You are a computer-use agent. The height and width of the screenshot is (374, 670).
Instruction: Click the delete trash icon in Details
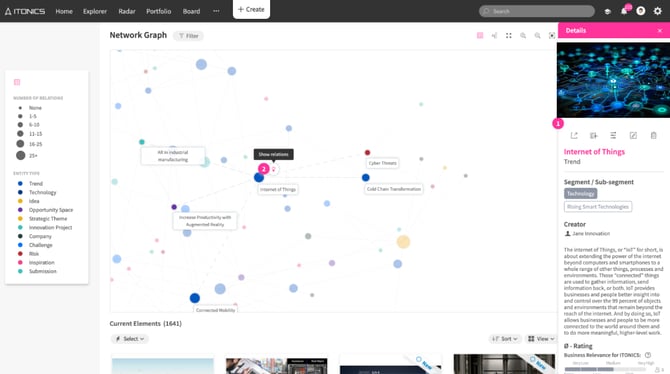click(x=653, y=135)
